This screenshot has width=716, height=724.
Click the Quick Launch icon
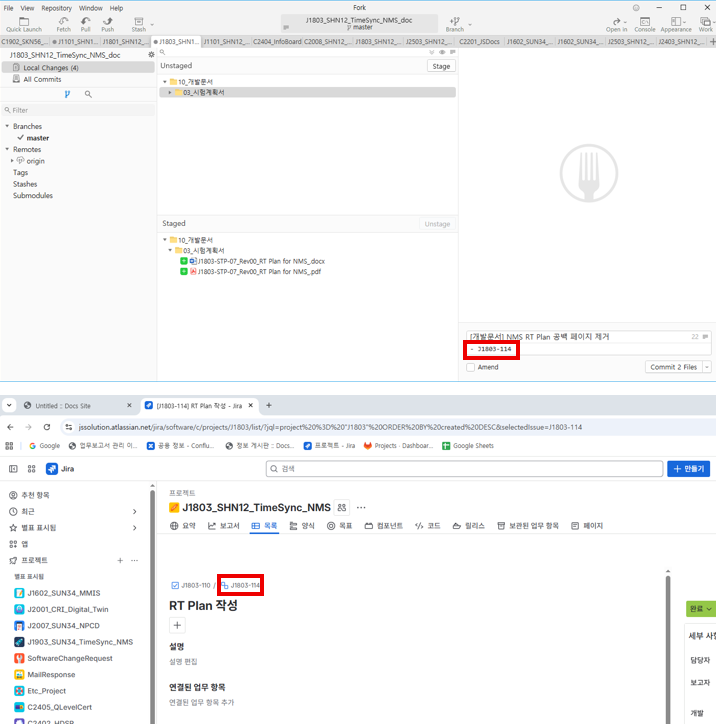tap(23, 21)
